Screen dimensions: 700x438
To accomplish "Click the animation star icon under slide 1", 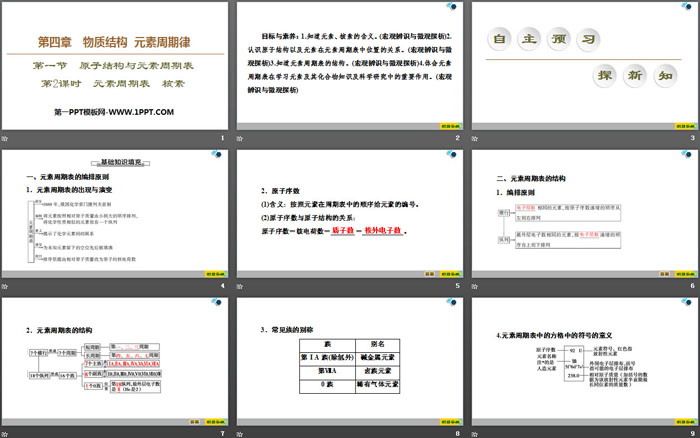I will click(x=5, y=138).
